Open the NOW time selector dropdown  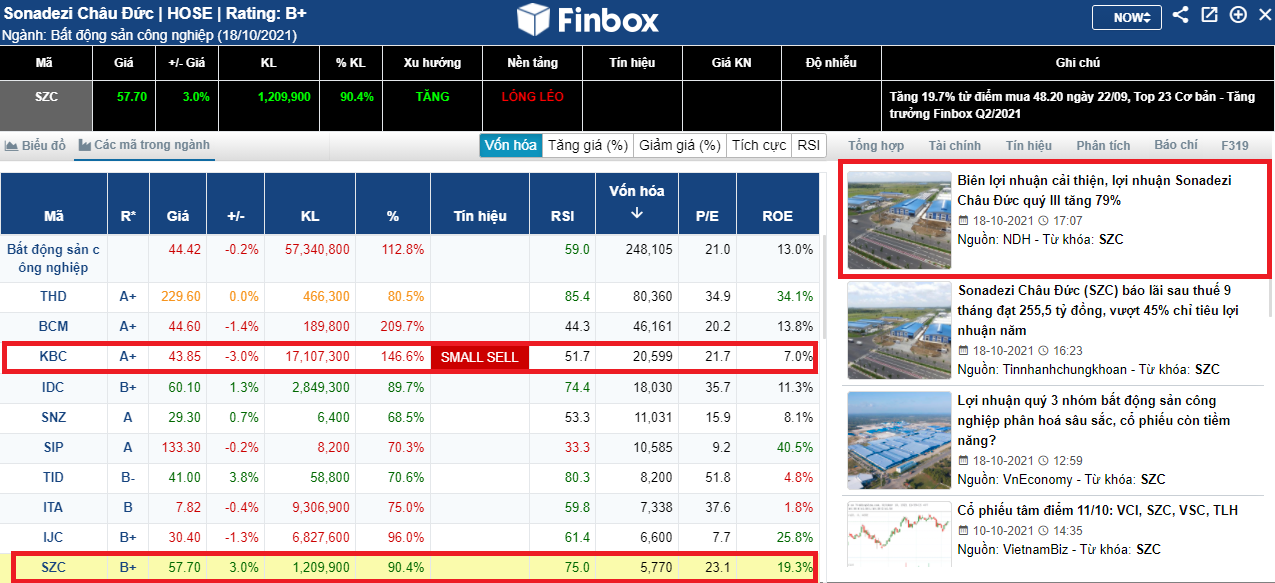click(1127, 17)
